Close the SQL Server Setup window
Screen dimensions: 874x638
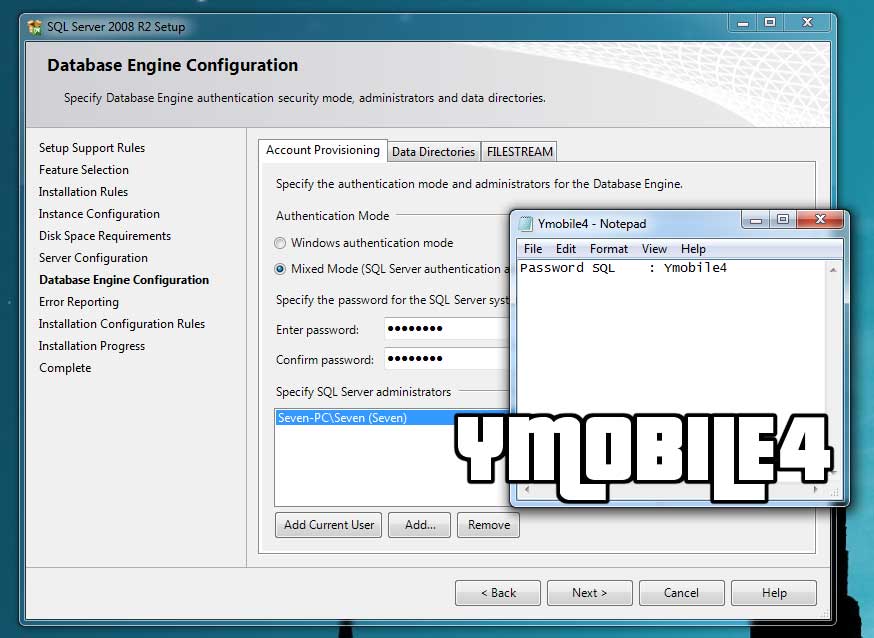click(x=807, y=23)
